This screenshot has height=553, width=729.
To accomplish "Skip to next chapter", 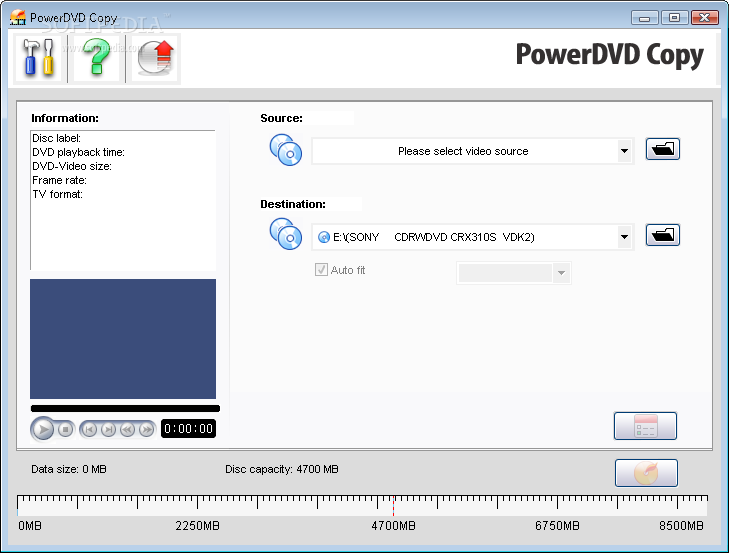I will pos(108,429).
